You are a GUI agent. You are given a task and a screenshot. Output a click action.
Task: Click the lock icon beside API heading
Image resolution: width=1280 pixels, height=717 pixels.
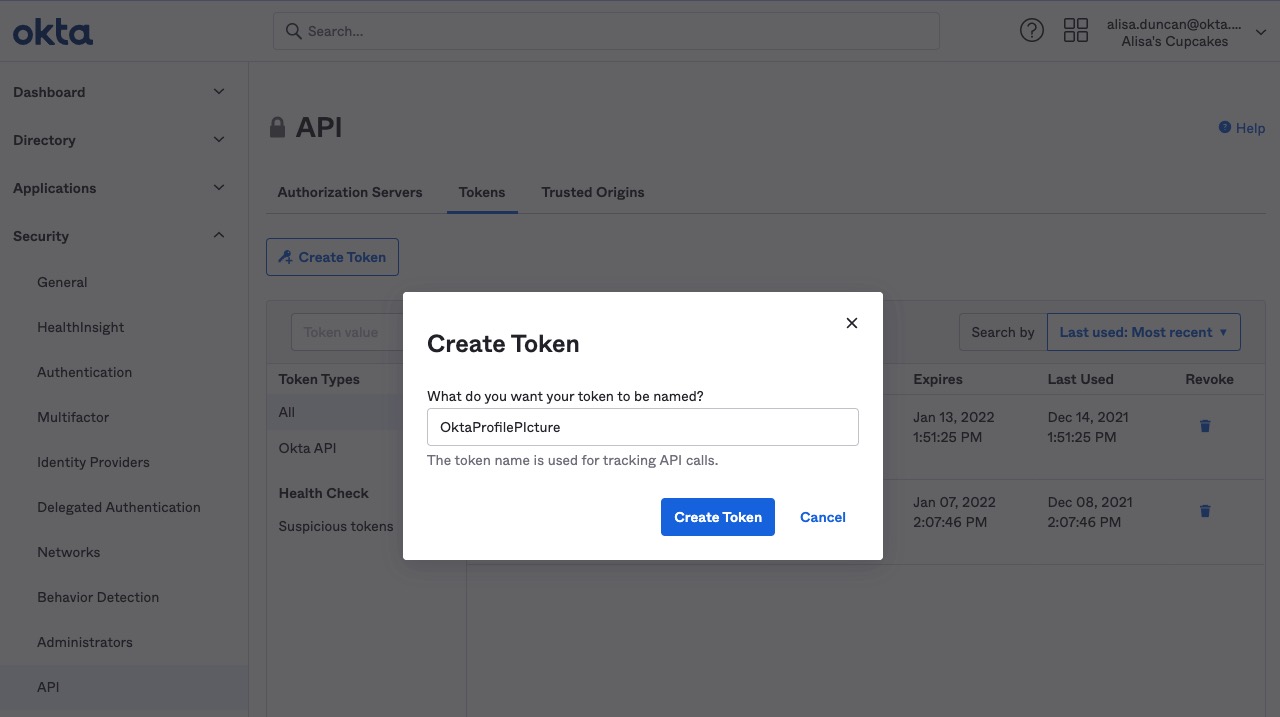pos(277,128)
